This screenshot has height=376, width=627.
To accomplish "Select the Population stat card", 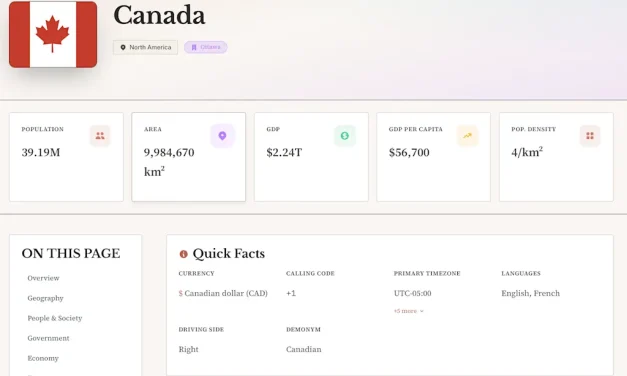I will (66, 157).
